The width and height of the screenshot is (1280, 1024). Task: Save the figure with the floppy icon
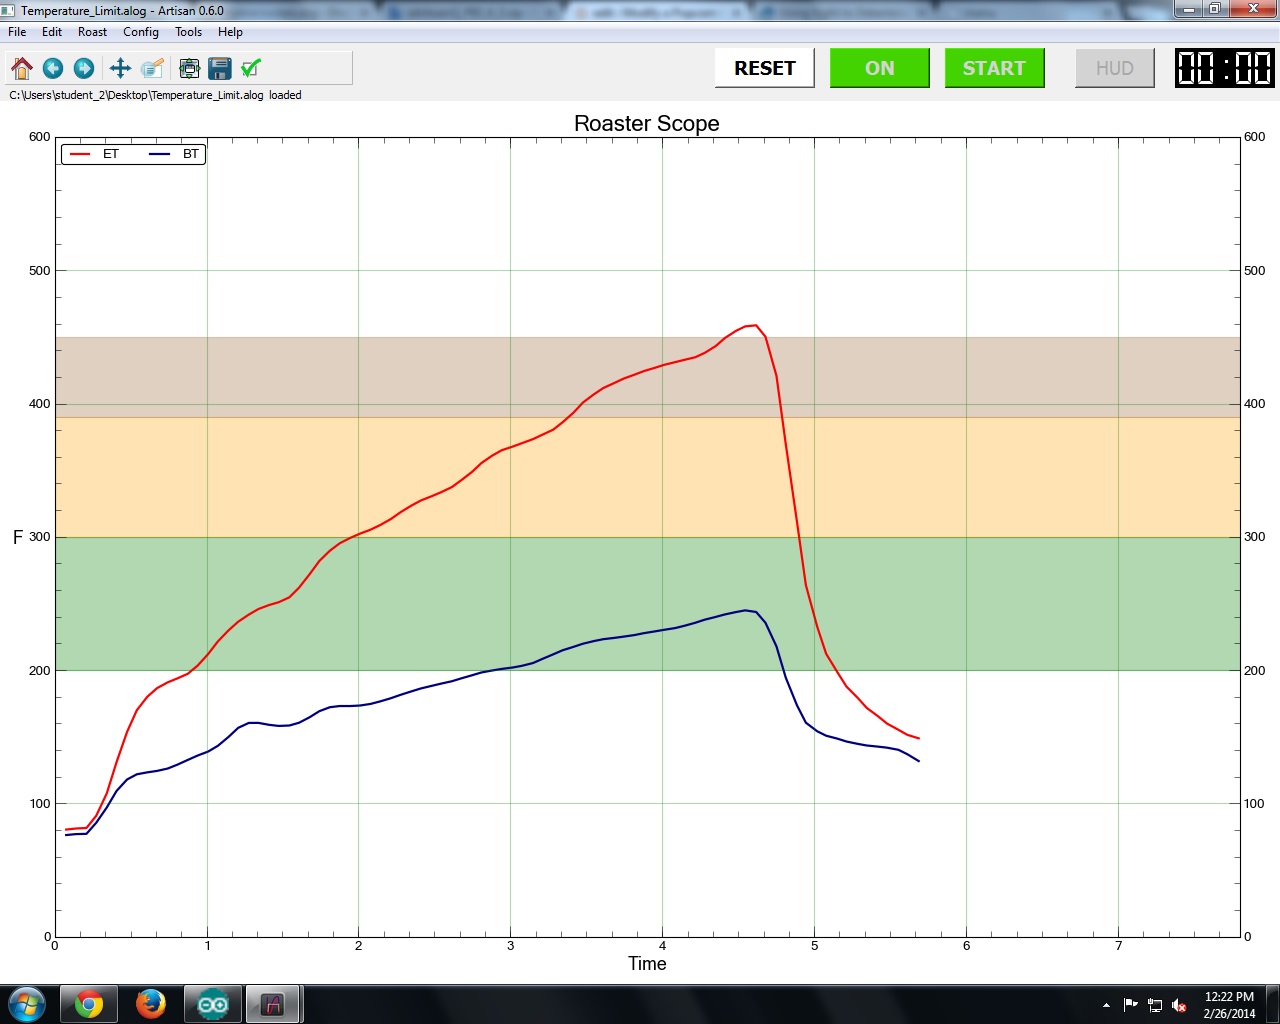[220, 68]
